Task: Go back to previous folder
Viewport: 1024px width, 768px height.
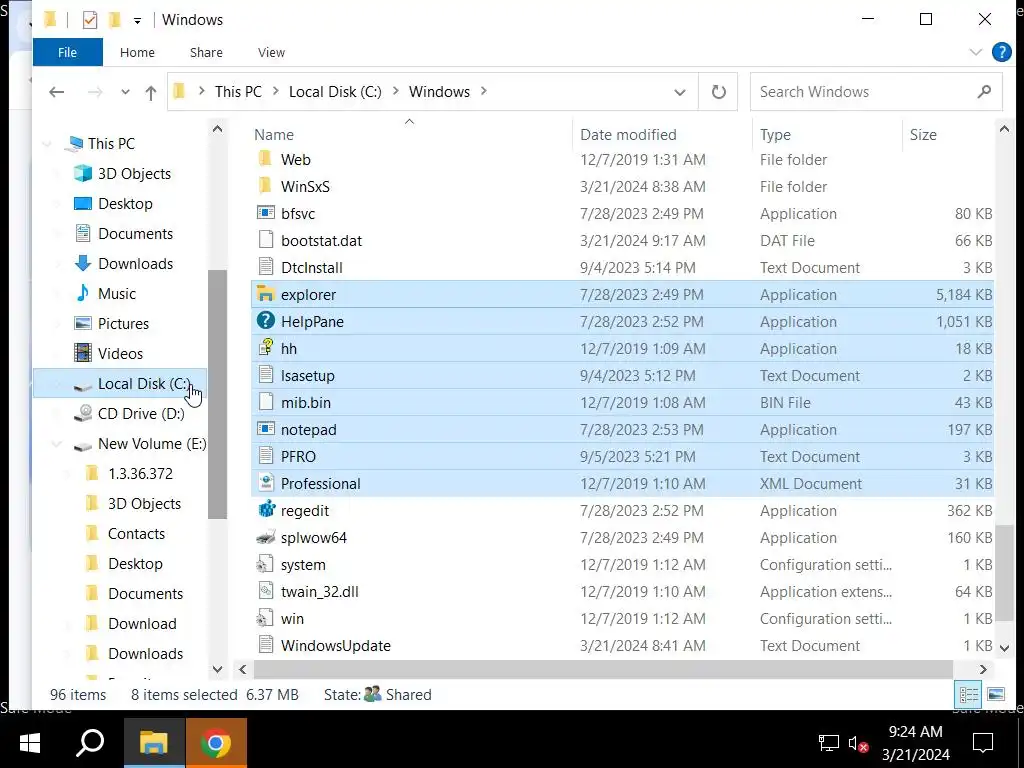Action: point(57,92)
